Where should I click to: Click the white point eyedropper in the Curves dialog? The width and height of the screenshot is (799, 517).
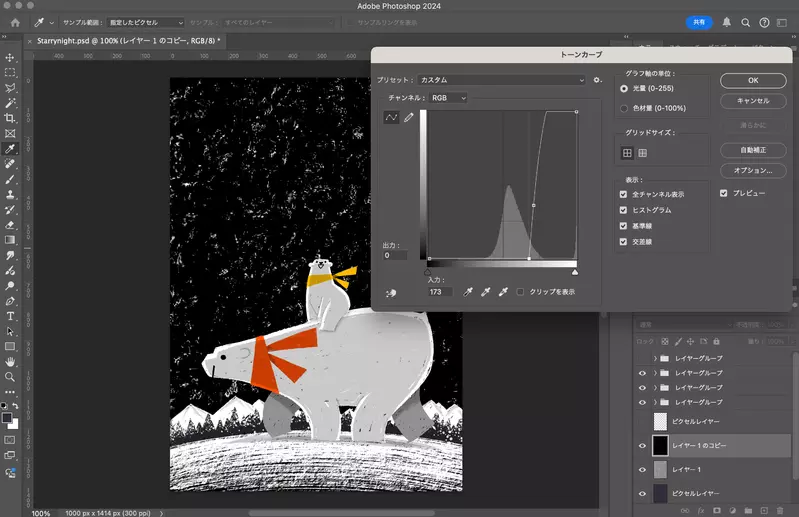(x=504, y=291)
